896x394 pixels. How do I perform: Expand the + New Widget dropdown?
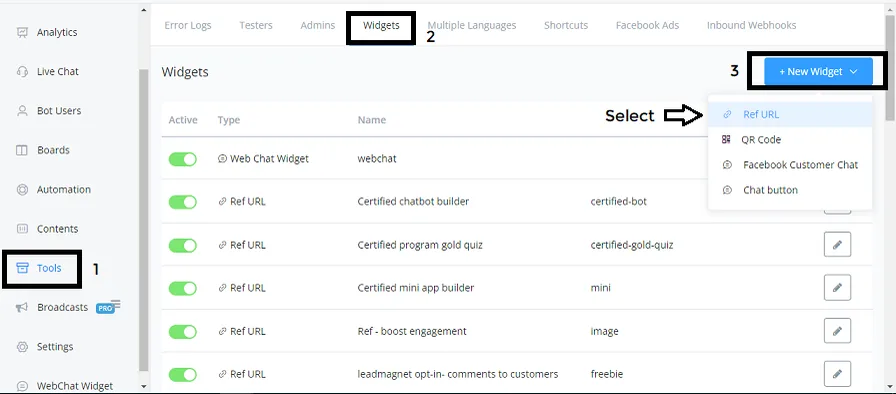818,71
